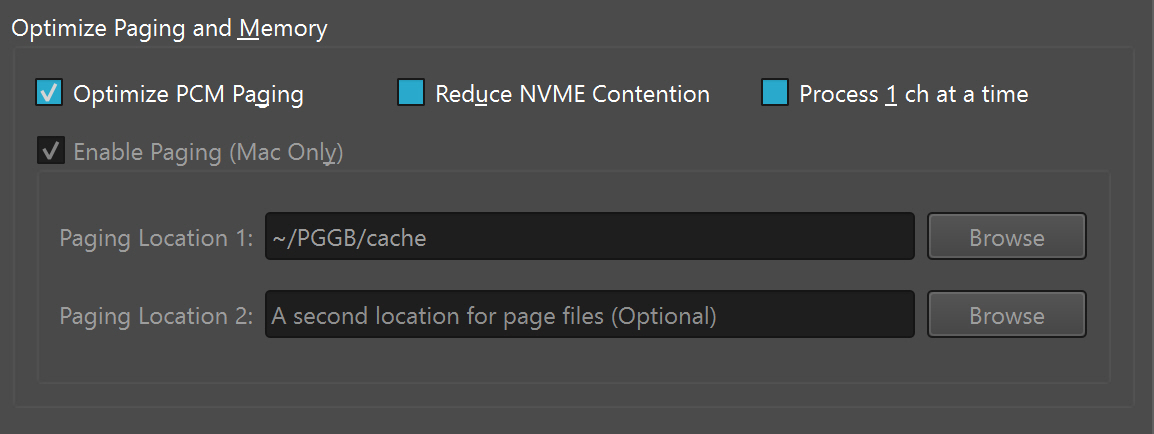Enable the Reduce NVME Contention checkbox
1154x434 pixels.
[411, 93]
